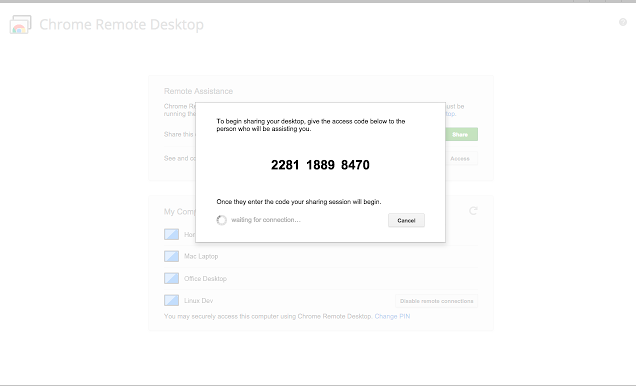Image resolution: width=636 pixels, height=386 pixels.
Task: Click the first computer icon in My Computers
Action: [171, 234]
